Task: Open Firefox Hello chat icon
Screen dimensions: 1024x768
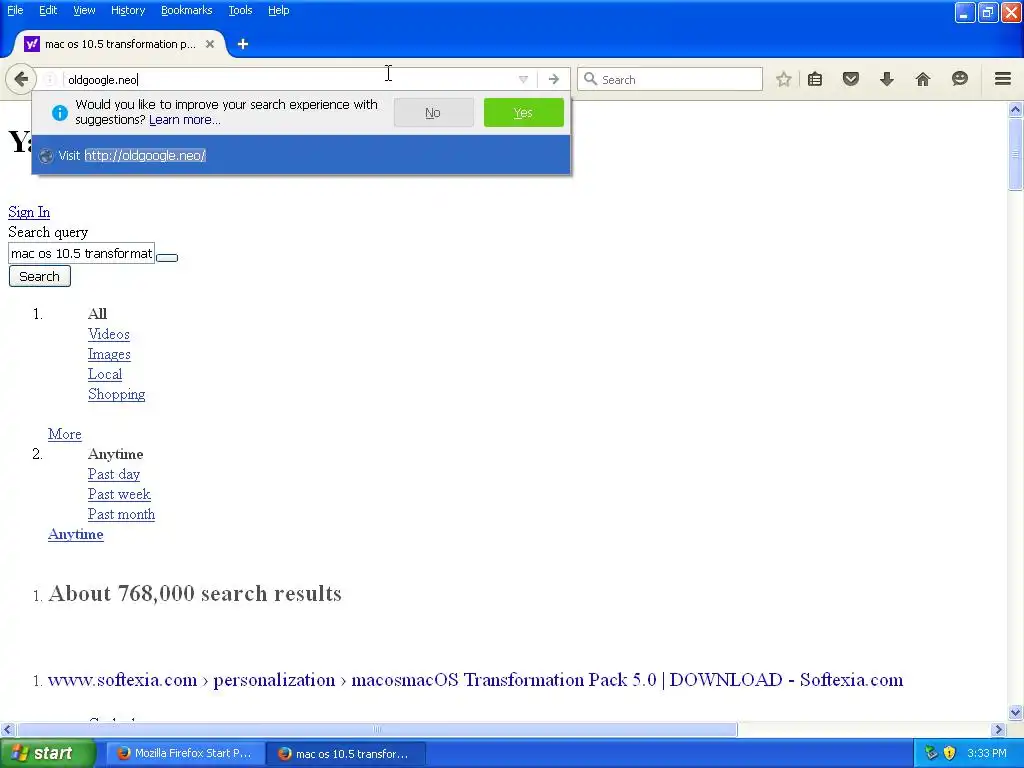Action: pos(959,80)
